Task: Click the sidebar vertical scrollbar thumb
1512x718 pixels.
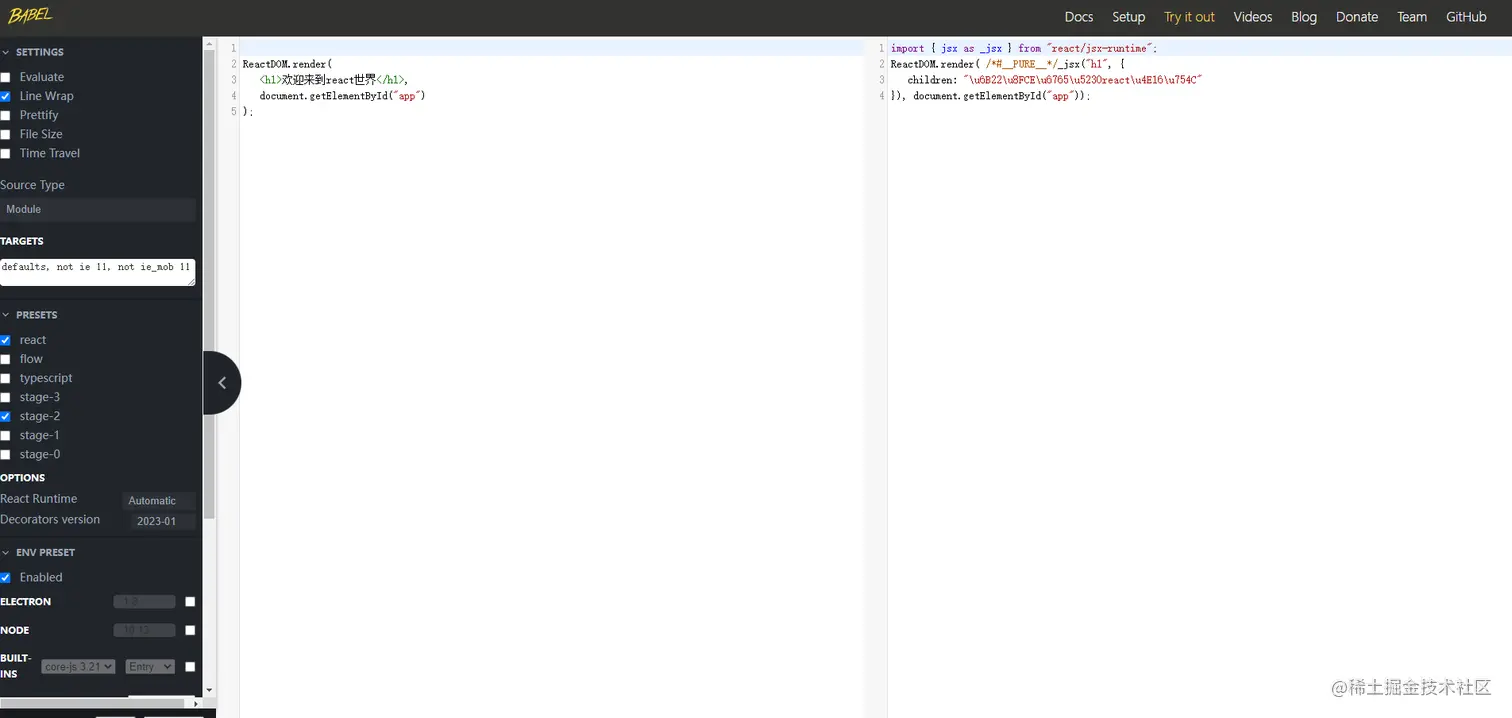Action: (209, 283)
